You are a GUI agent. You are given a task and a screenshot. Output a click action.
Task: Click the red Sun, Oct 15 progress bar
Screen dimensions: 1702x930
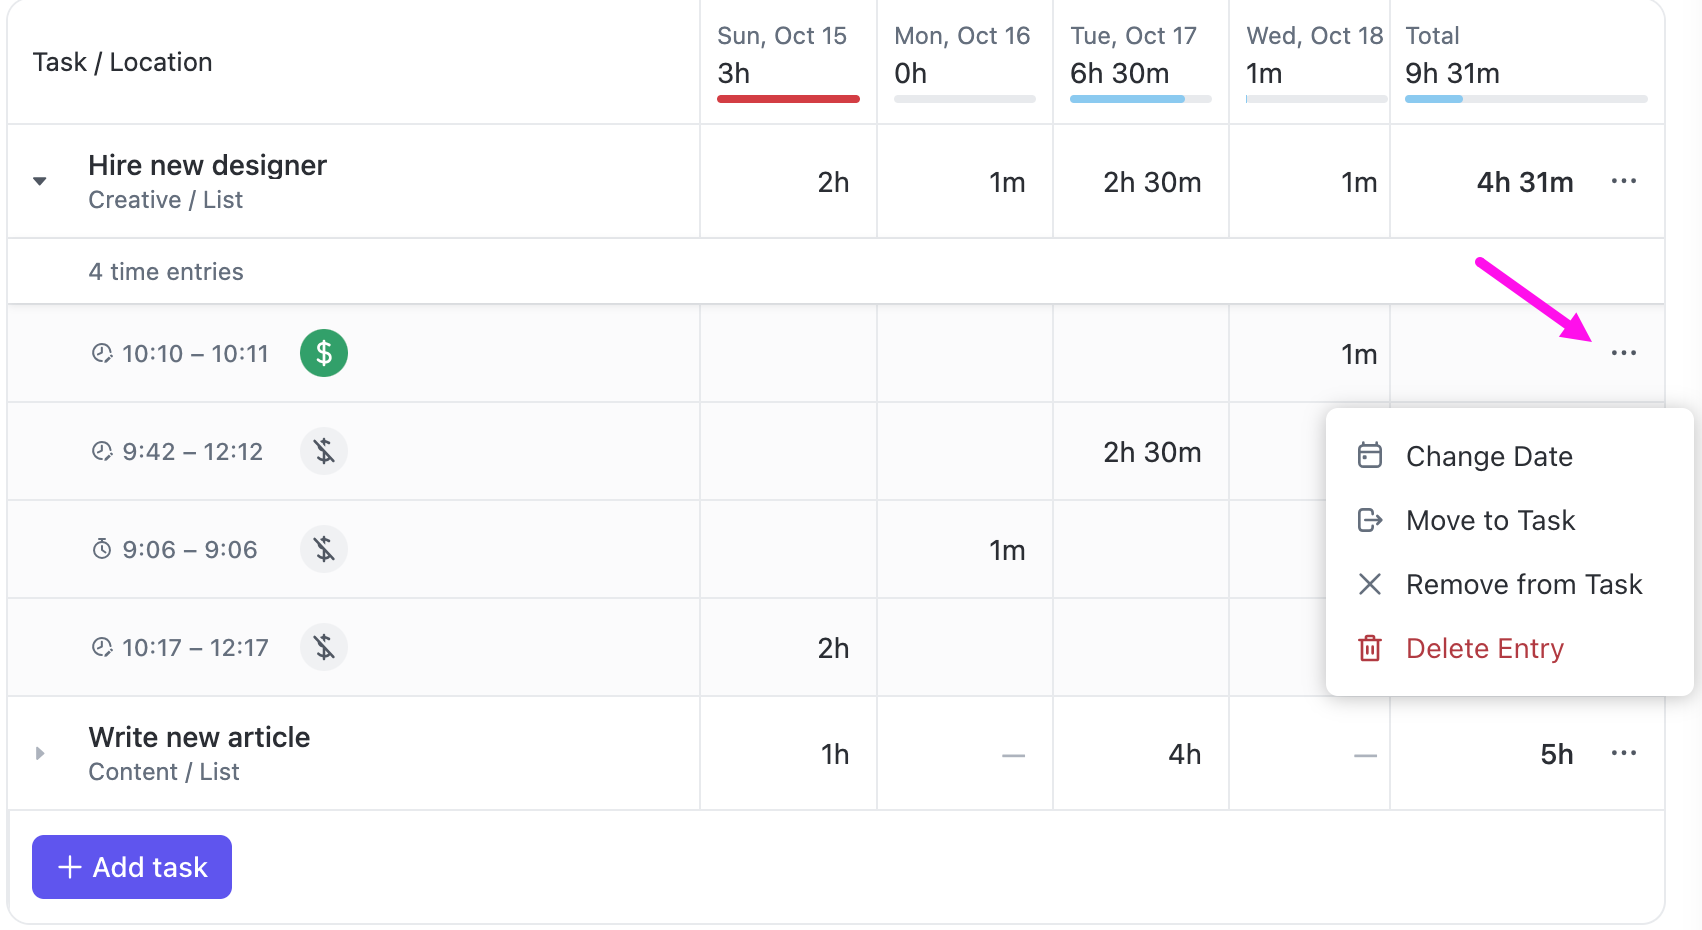click(788, 99)
